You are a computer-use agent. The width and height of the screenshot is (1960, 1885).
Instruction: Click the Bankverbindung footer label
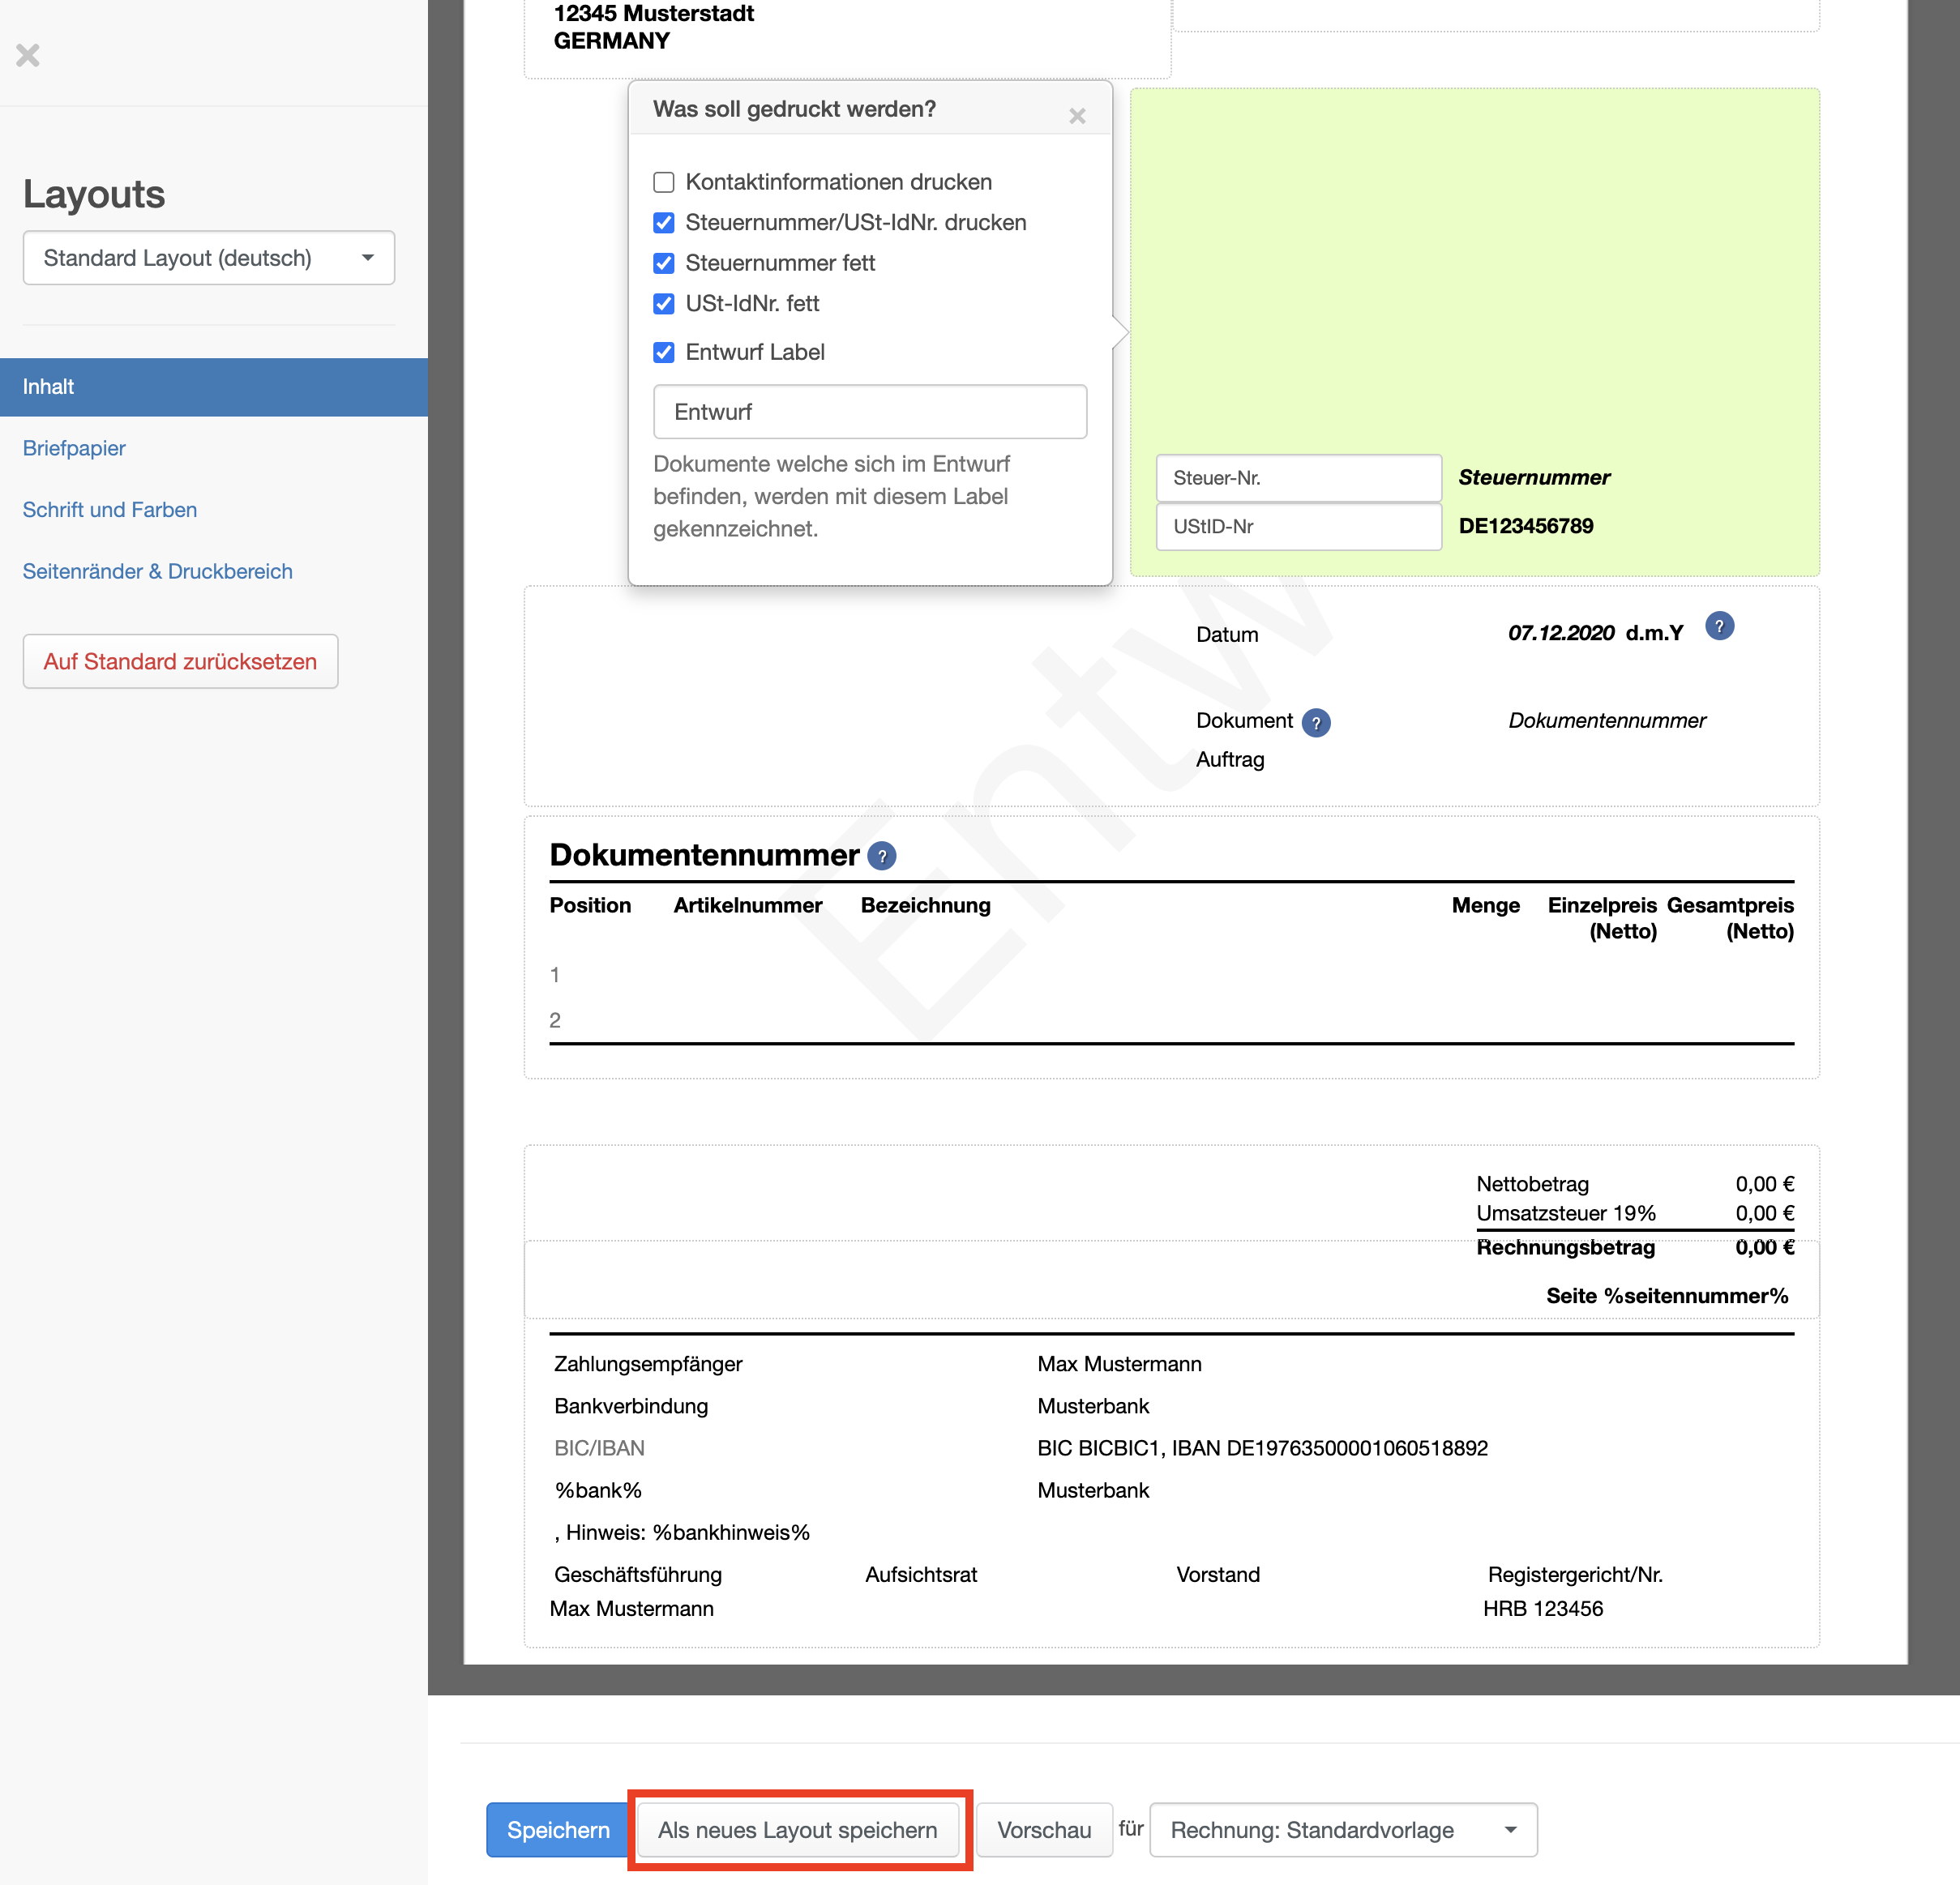[631, 1406]
